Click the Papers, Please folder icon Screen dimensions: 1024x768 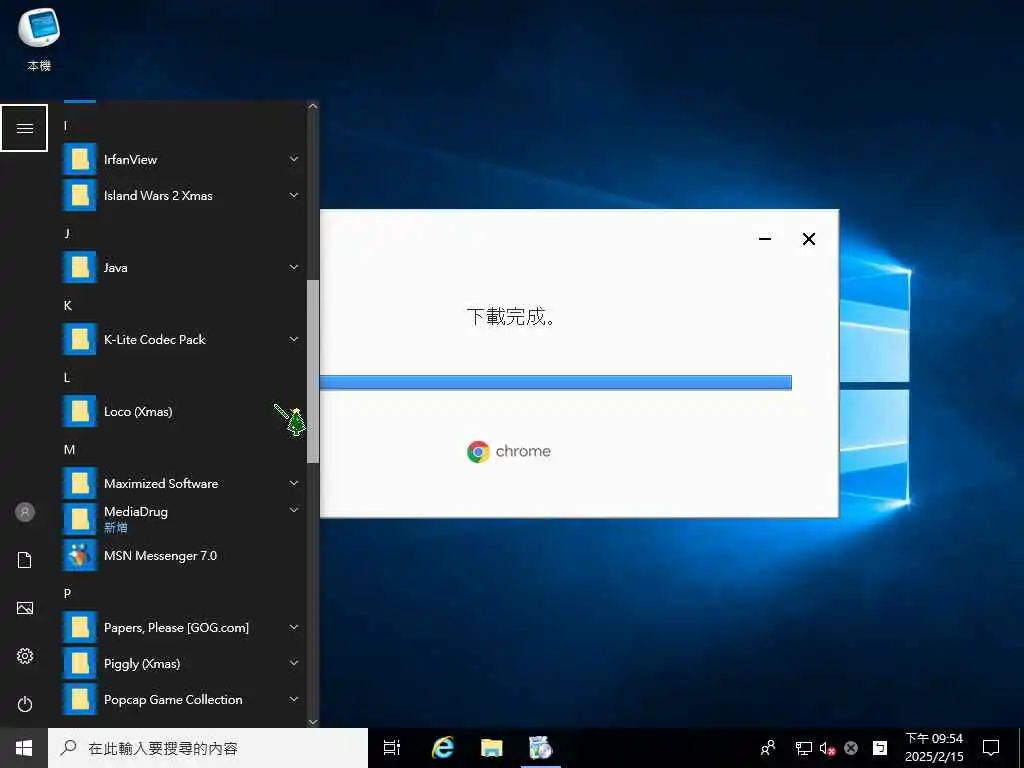[x=80, y=628]
